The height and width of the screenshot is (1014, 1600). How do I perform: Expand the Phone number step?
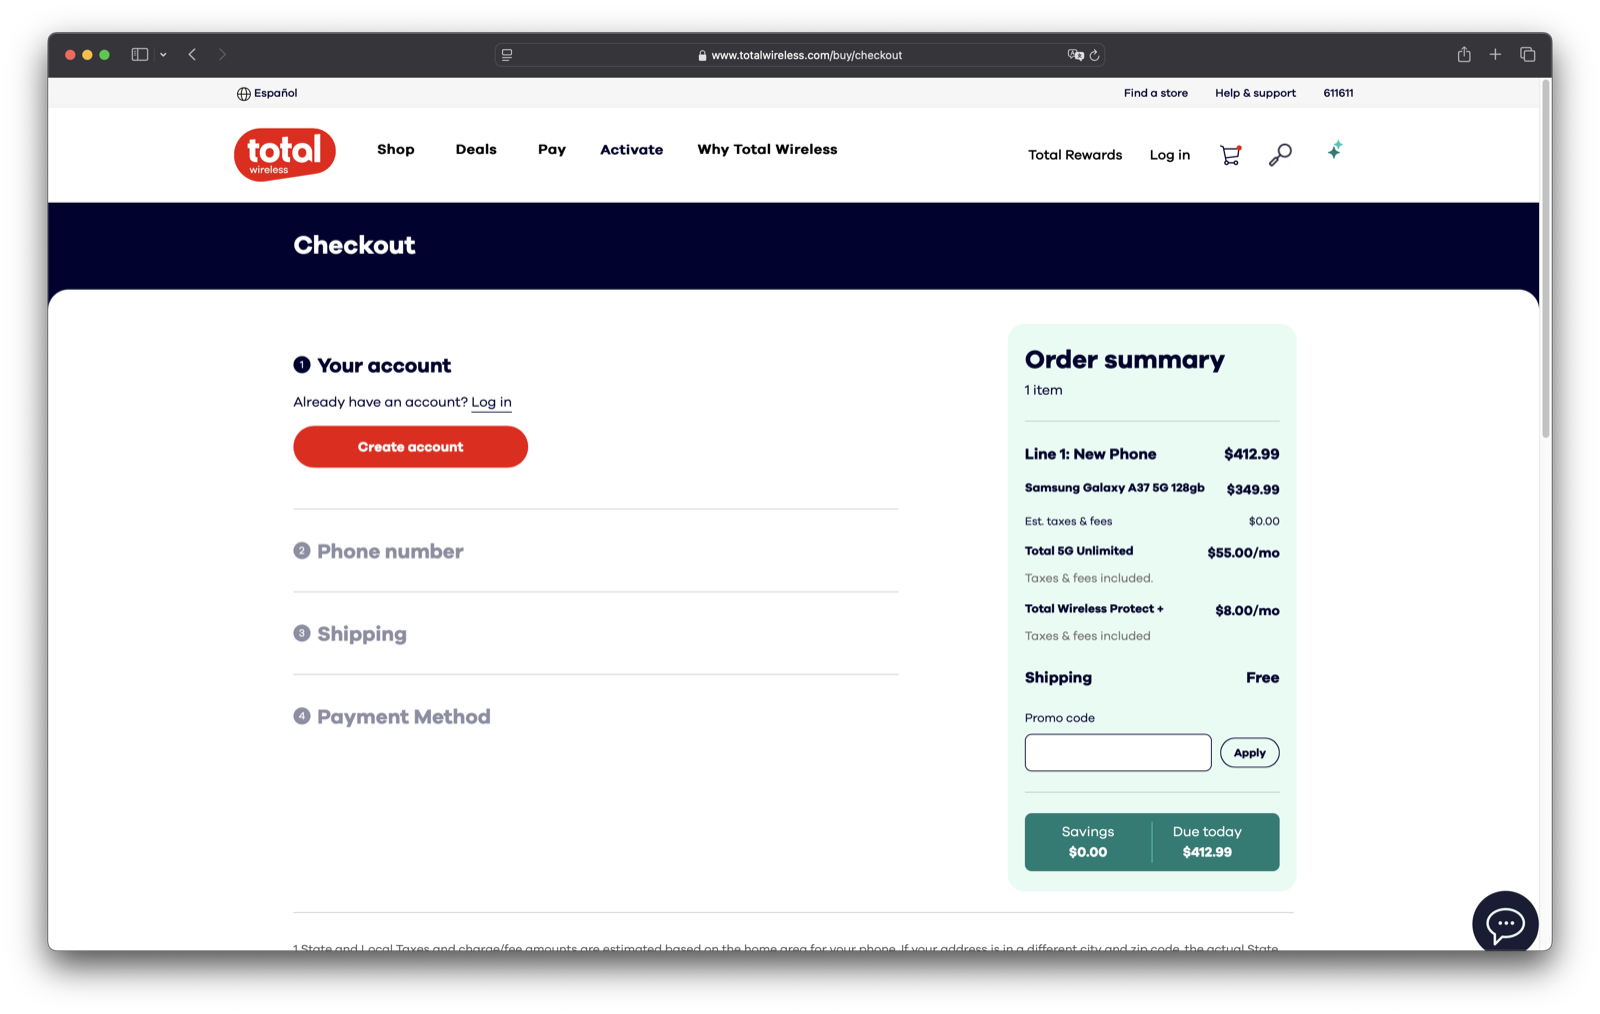click(390, 551)
